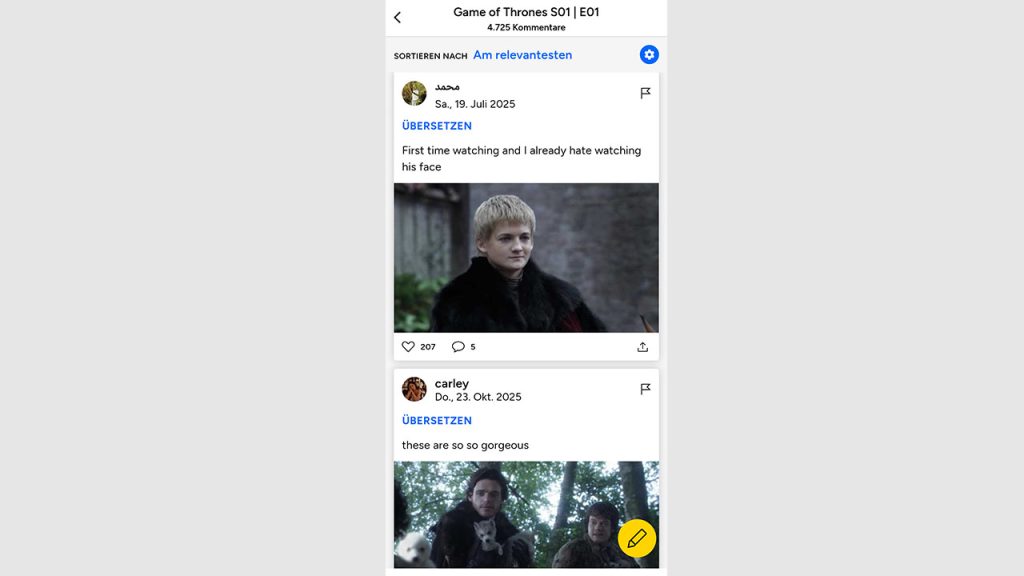Tap the 'SORTIEREN NACH' label

tap(430, 56)
